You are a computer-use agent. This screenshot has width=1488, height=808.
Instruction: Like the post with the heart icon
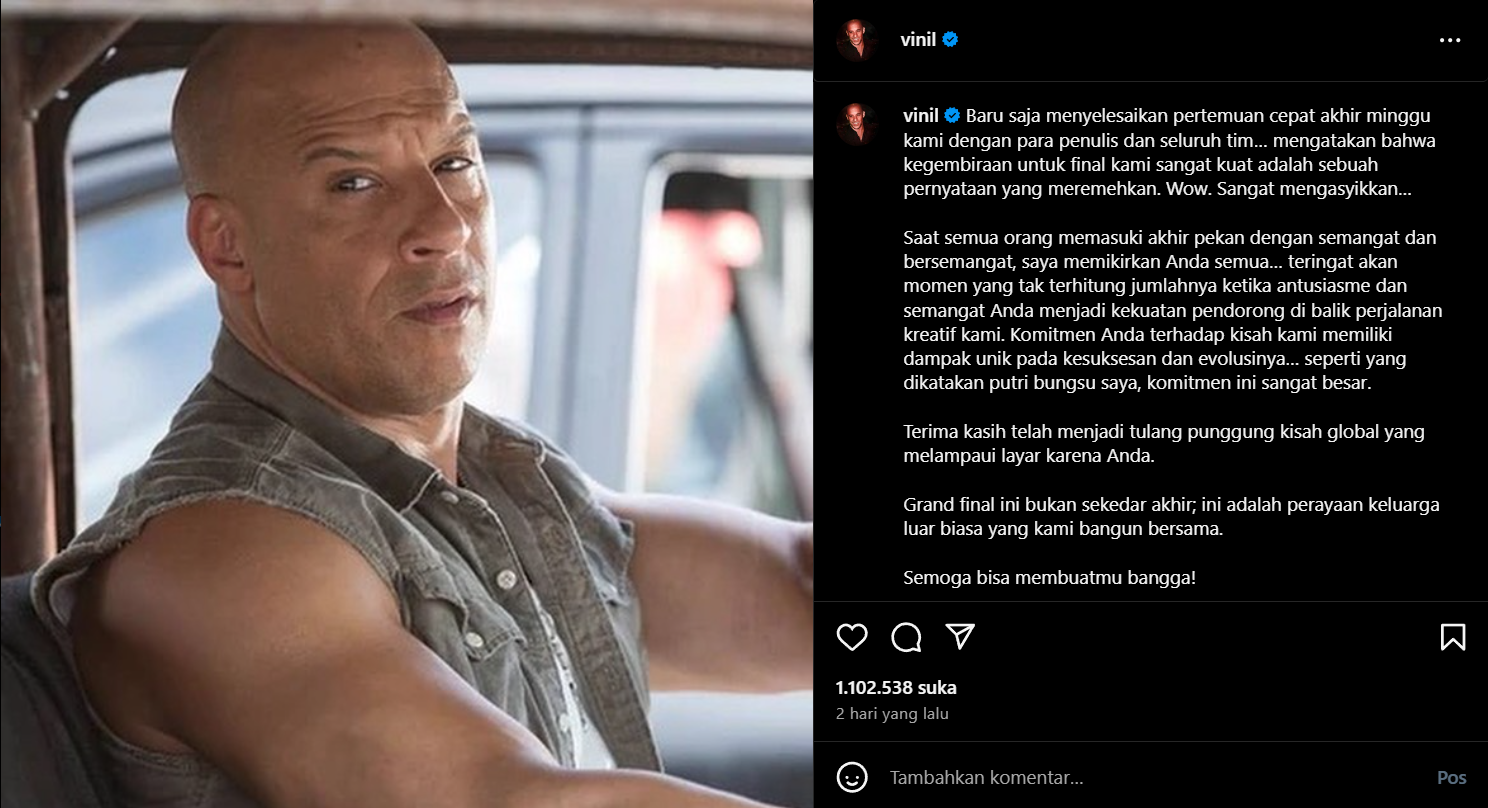click(852, 637)
